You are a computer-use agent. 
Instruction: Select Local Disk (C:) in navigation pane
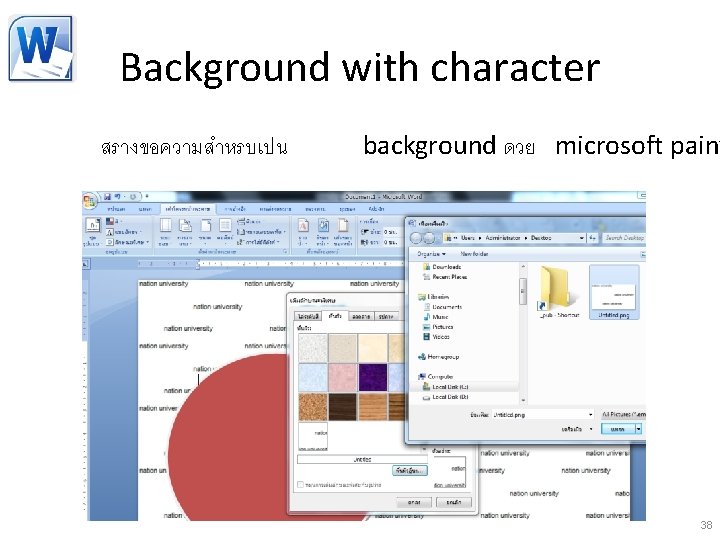pyautogui.click(x=446, y=387)
